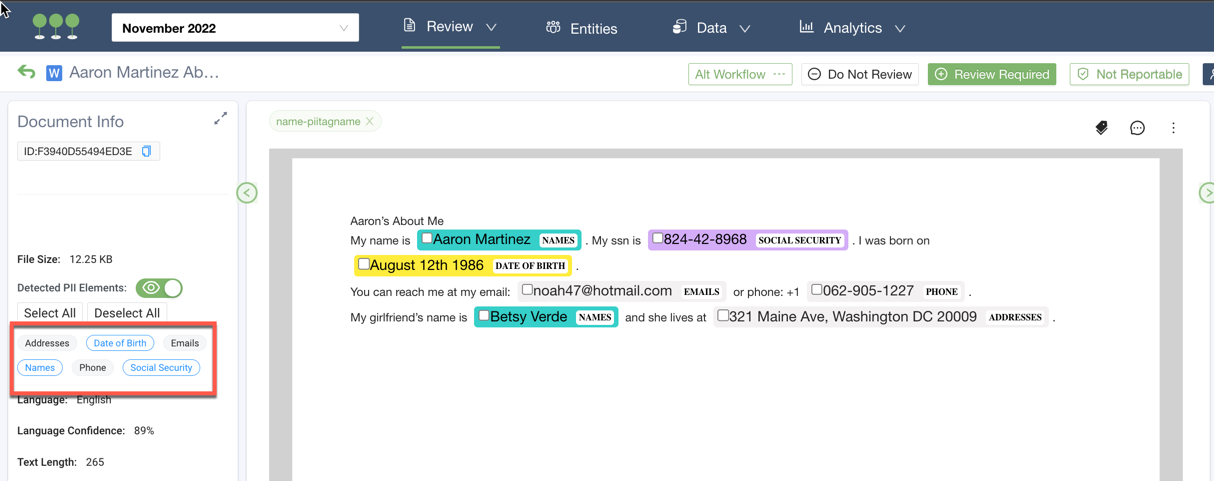Go to previous document with left arrow
1214x481 pixels.
tap(247, 193)
